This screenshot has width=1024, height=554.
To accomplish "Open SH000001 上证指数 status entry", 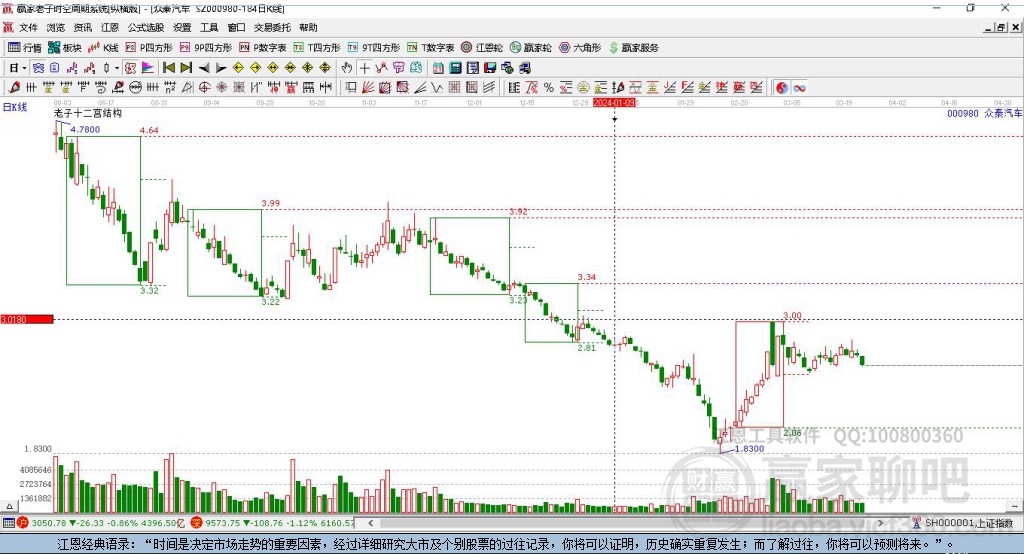I will pyautogui.click(x=969, y=523).
